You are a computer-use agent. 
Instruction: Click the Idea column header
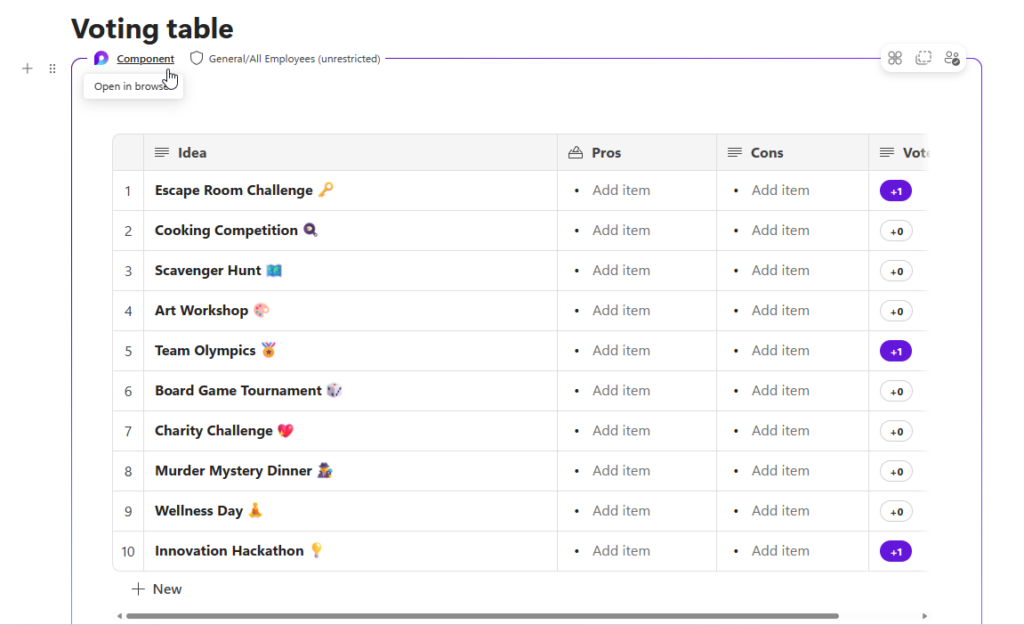(x=351, y=153)
